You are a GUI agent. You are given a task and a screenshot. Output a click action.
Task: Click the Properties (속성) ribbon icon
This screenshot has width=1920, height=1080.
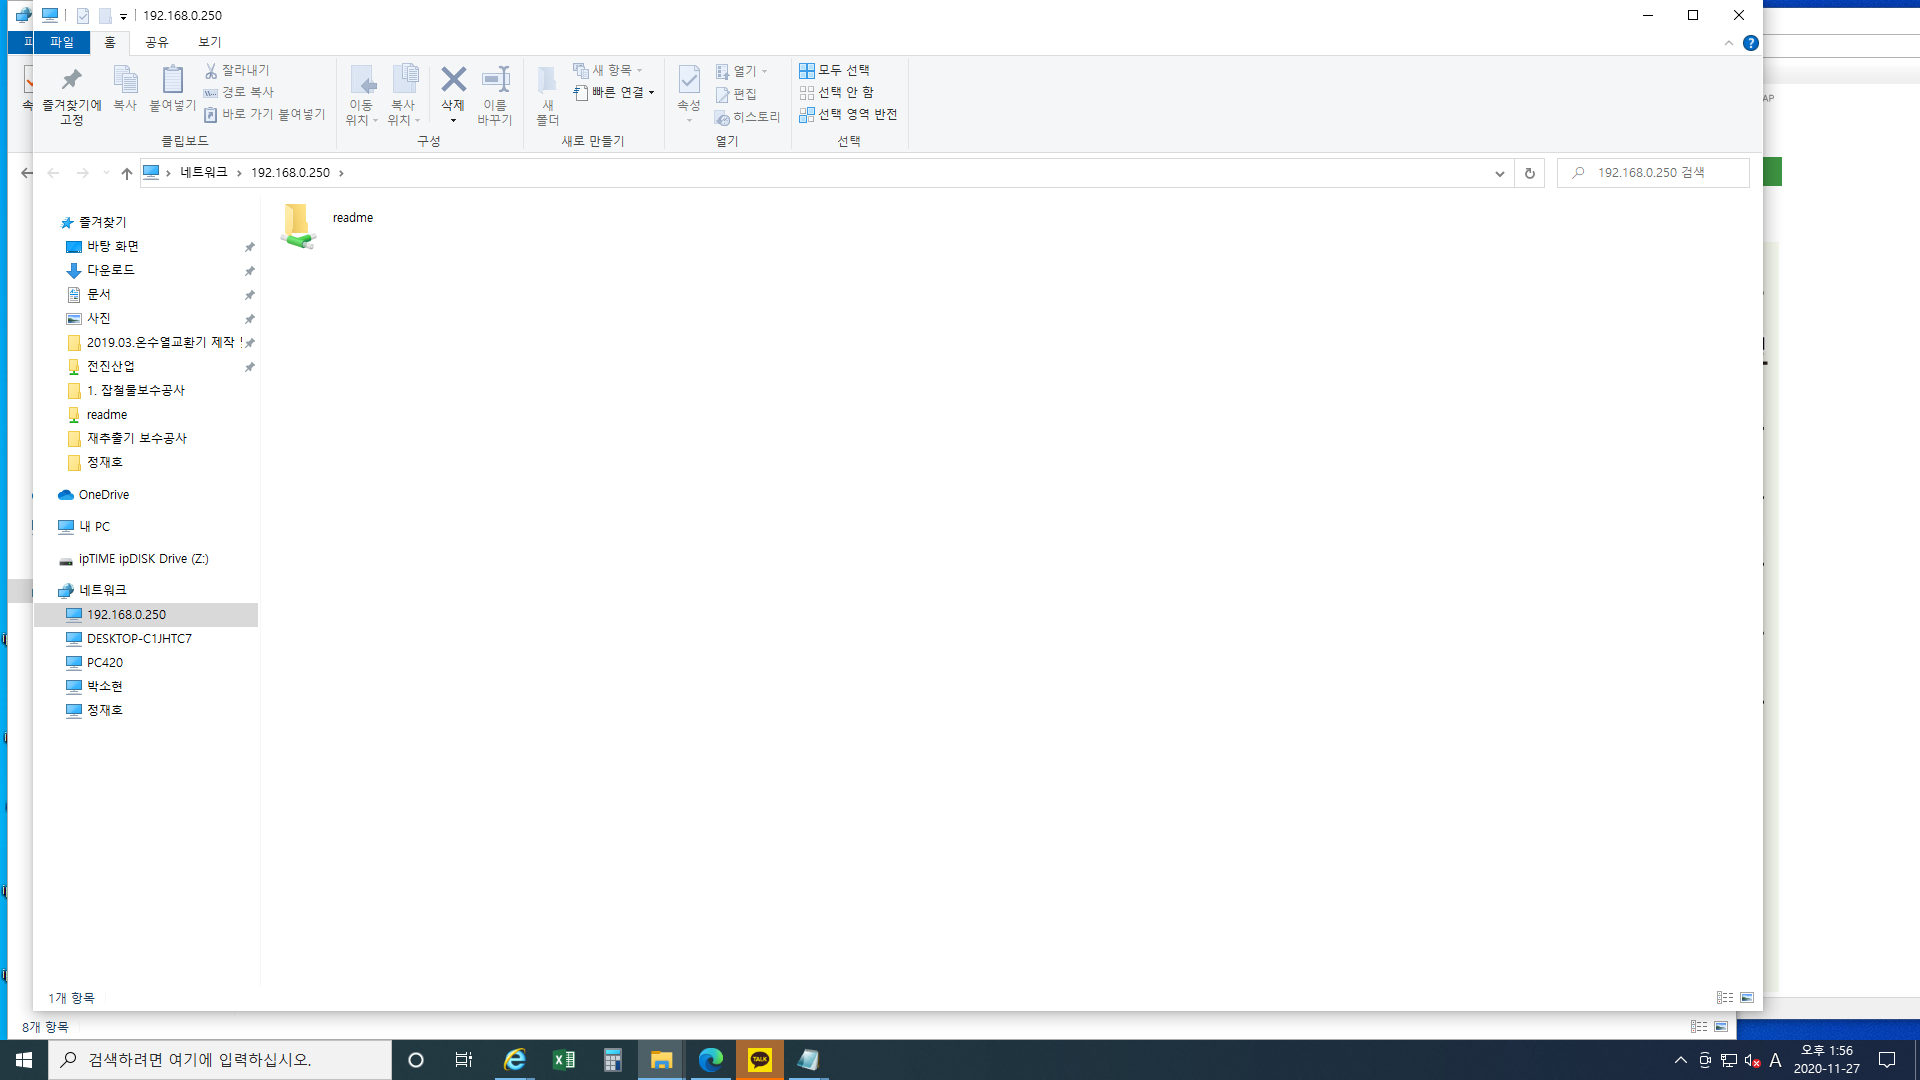689,80
